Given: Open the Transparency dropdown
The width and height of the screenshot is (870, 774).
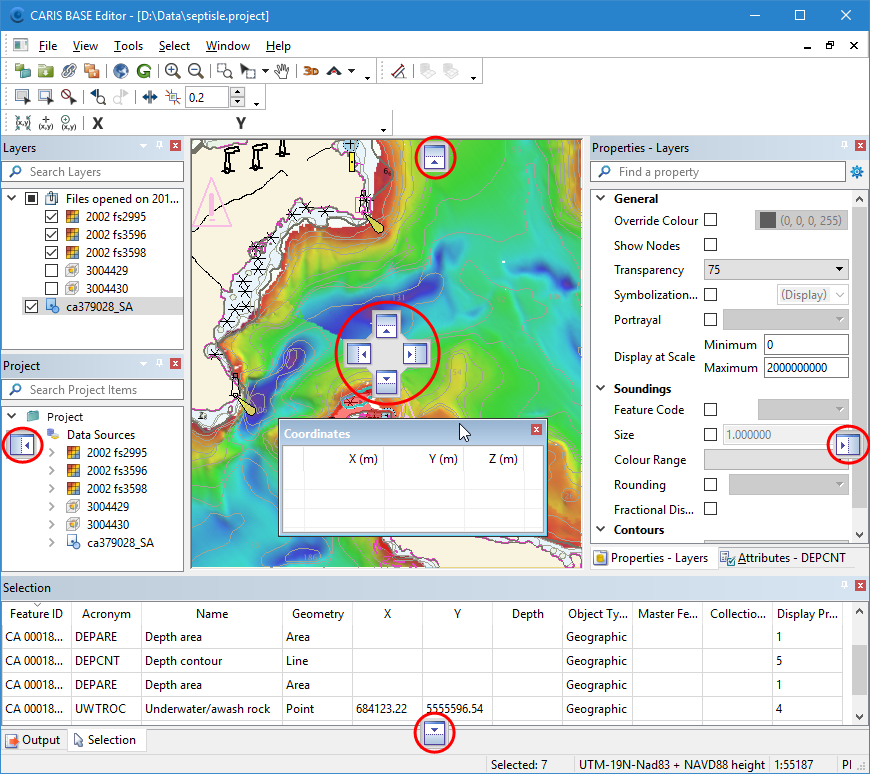Looking at the screenshot, I should click(838, 270).
